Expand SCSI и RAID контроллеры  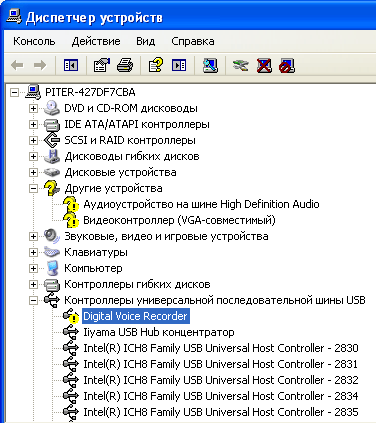tap(33, 140)
